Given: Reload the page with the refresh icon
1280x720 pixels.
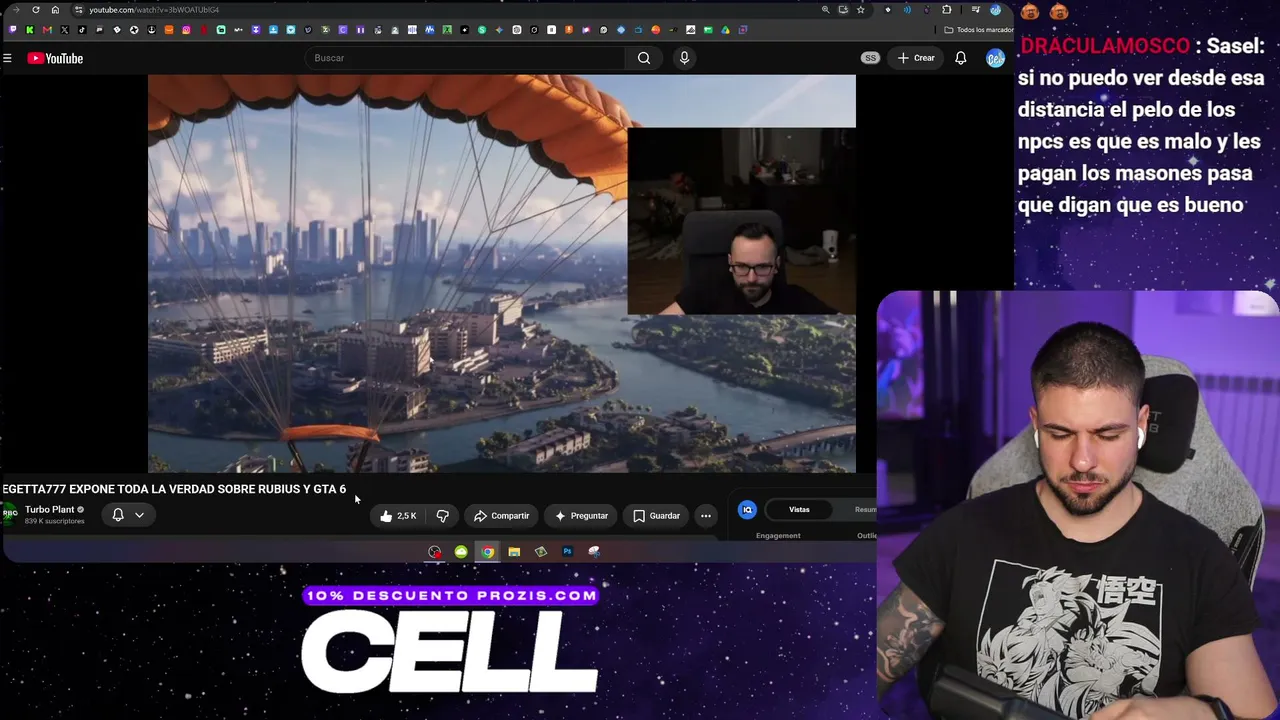Looking at the screenshot, I should click(x=36, y=10).
